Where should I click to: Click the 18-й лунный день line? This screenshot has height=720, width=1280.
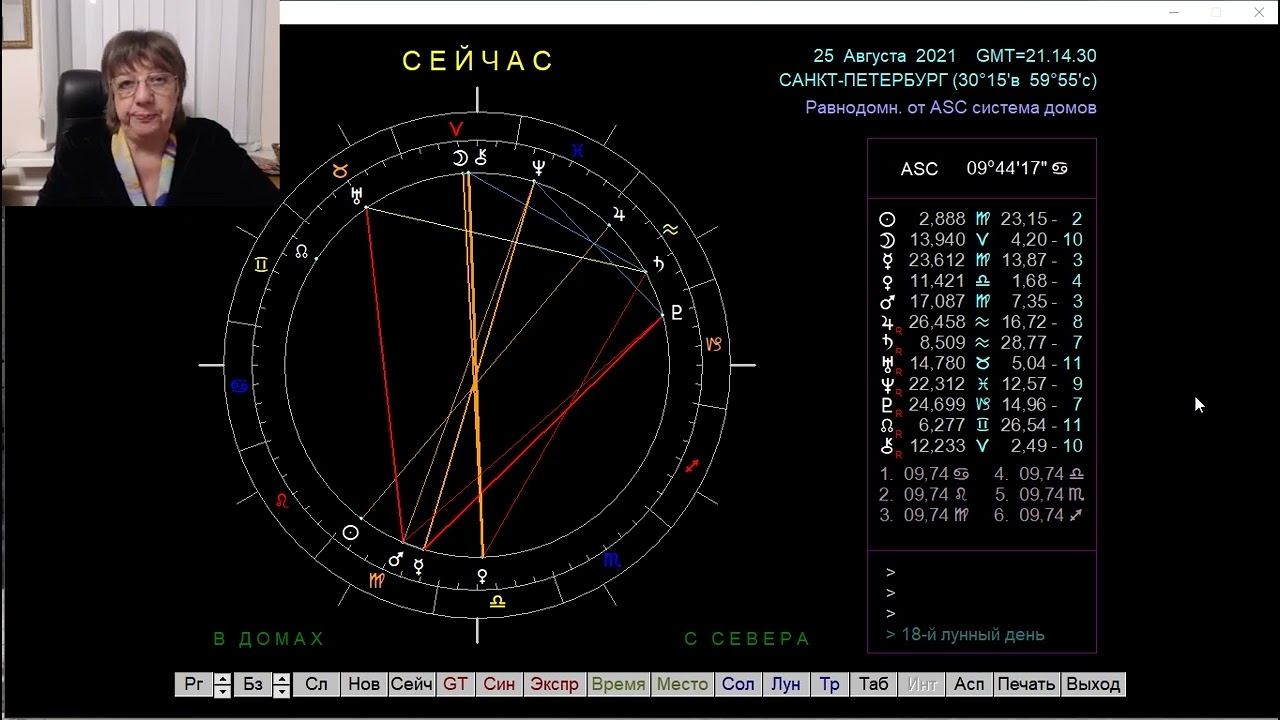coord(965,634)
